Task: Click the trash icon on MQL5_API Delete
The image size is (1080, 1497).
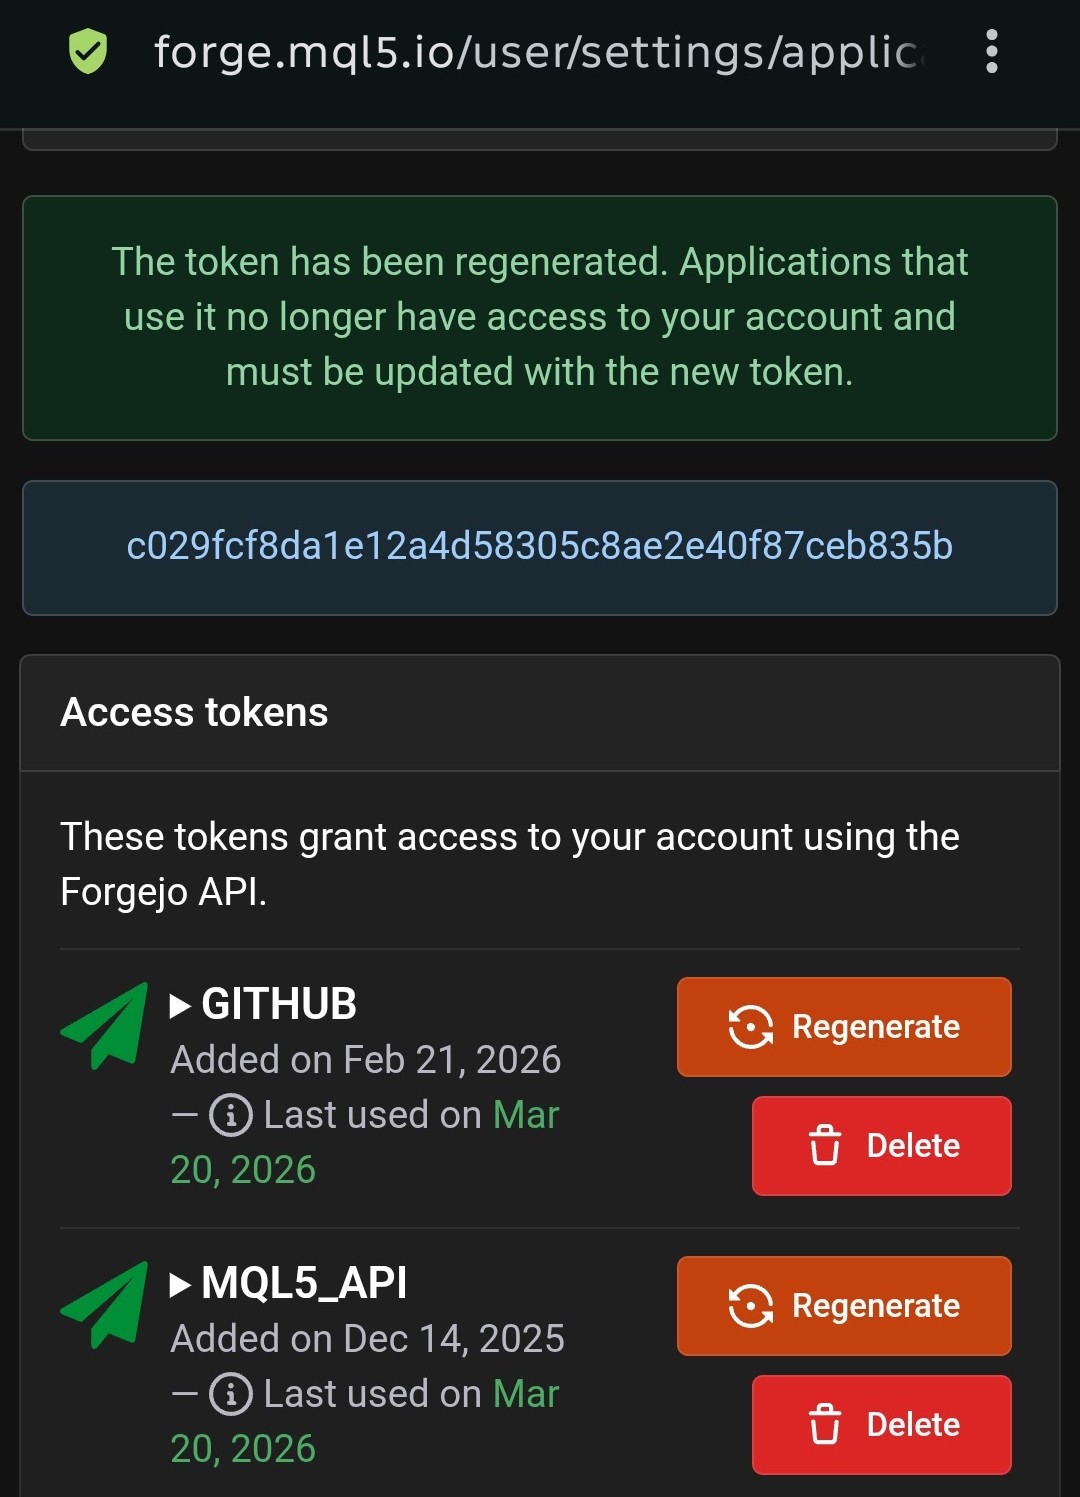Action: (825, 1424)
